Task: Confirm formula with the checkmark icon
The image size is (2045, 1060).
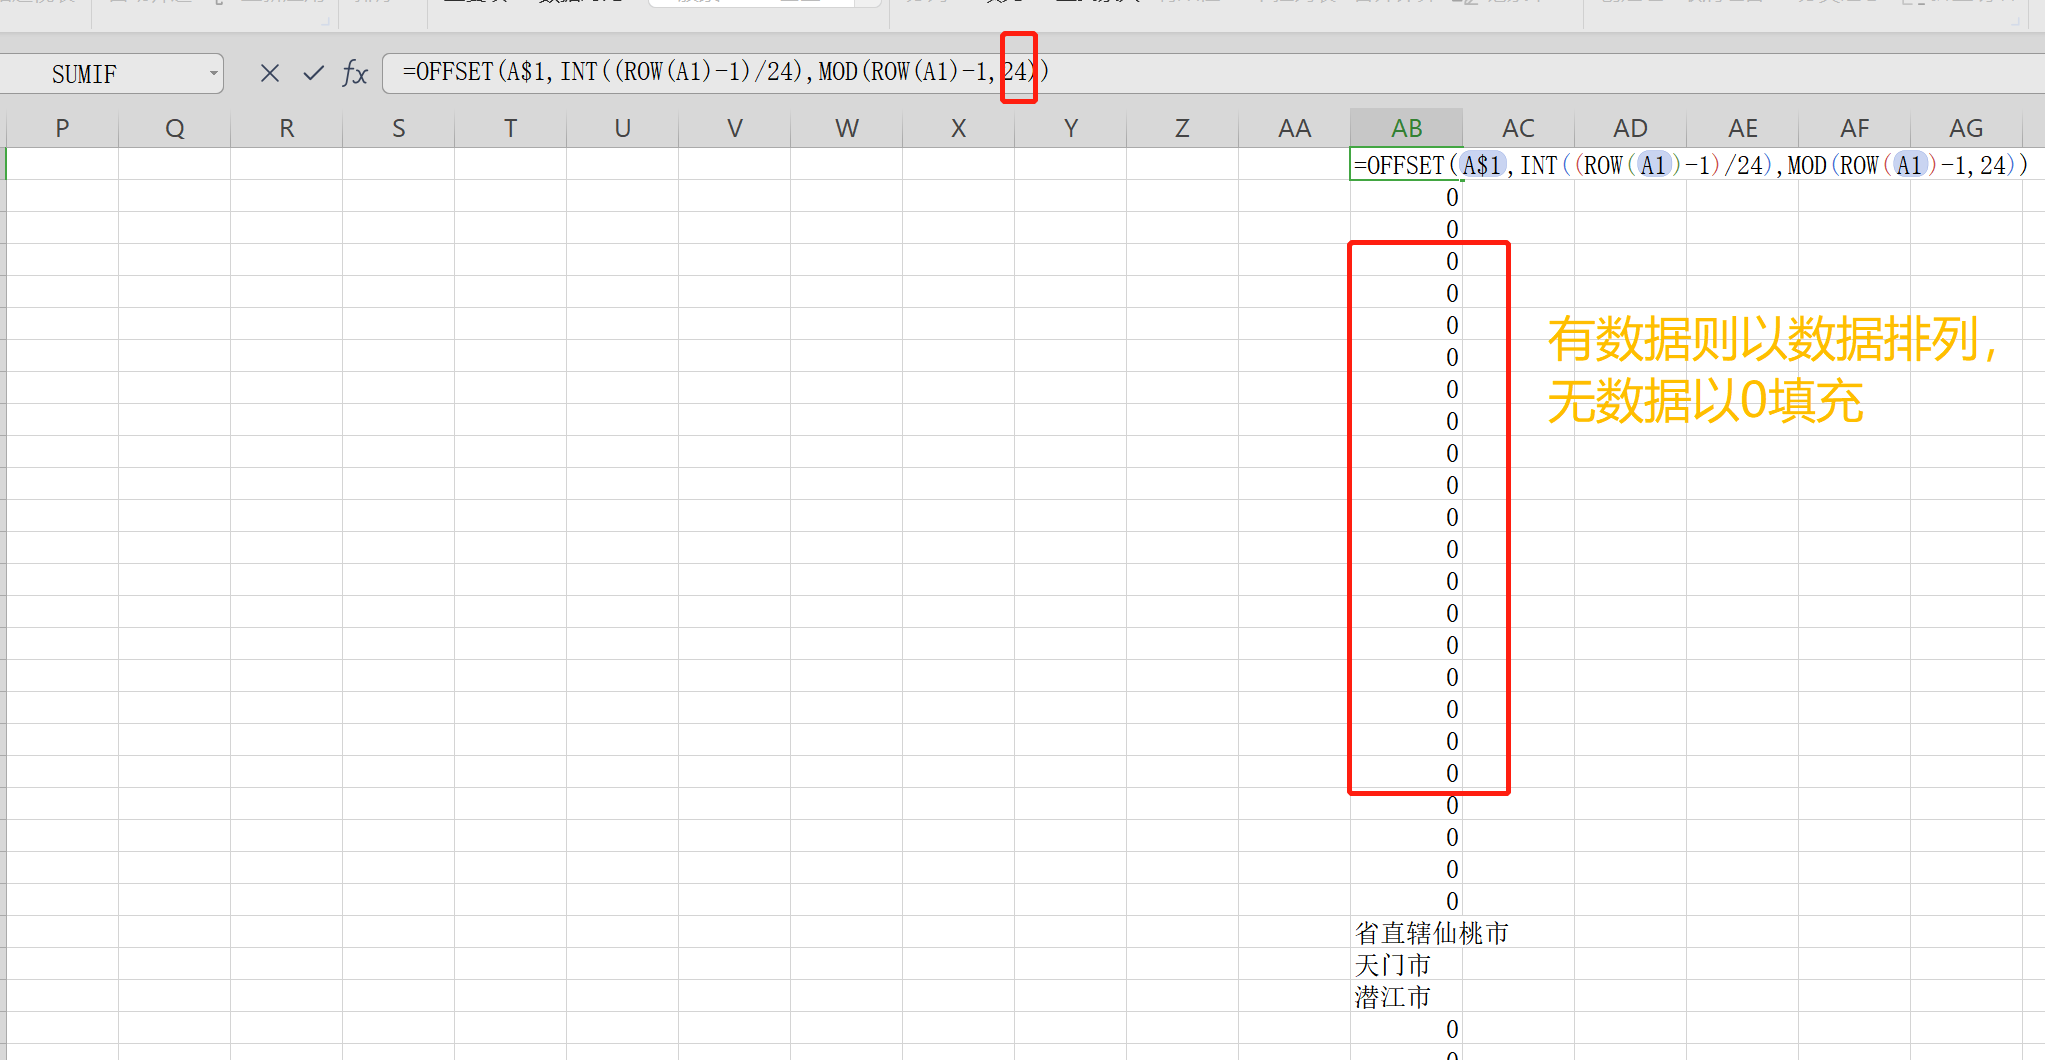Action: (x=314, y=73)
